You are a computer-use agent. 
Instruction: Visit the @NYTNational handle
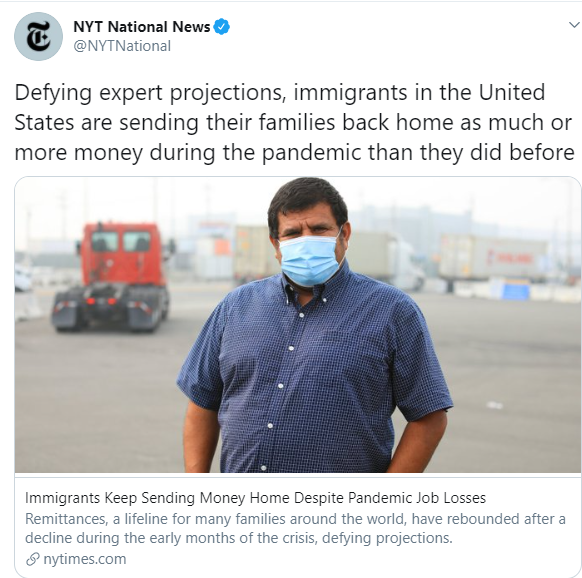[x=122, y=46]
